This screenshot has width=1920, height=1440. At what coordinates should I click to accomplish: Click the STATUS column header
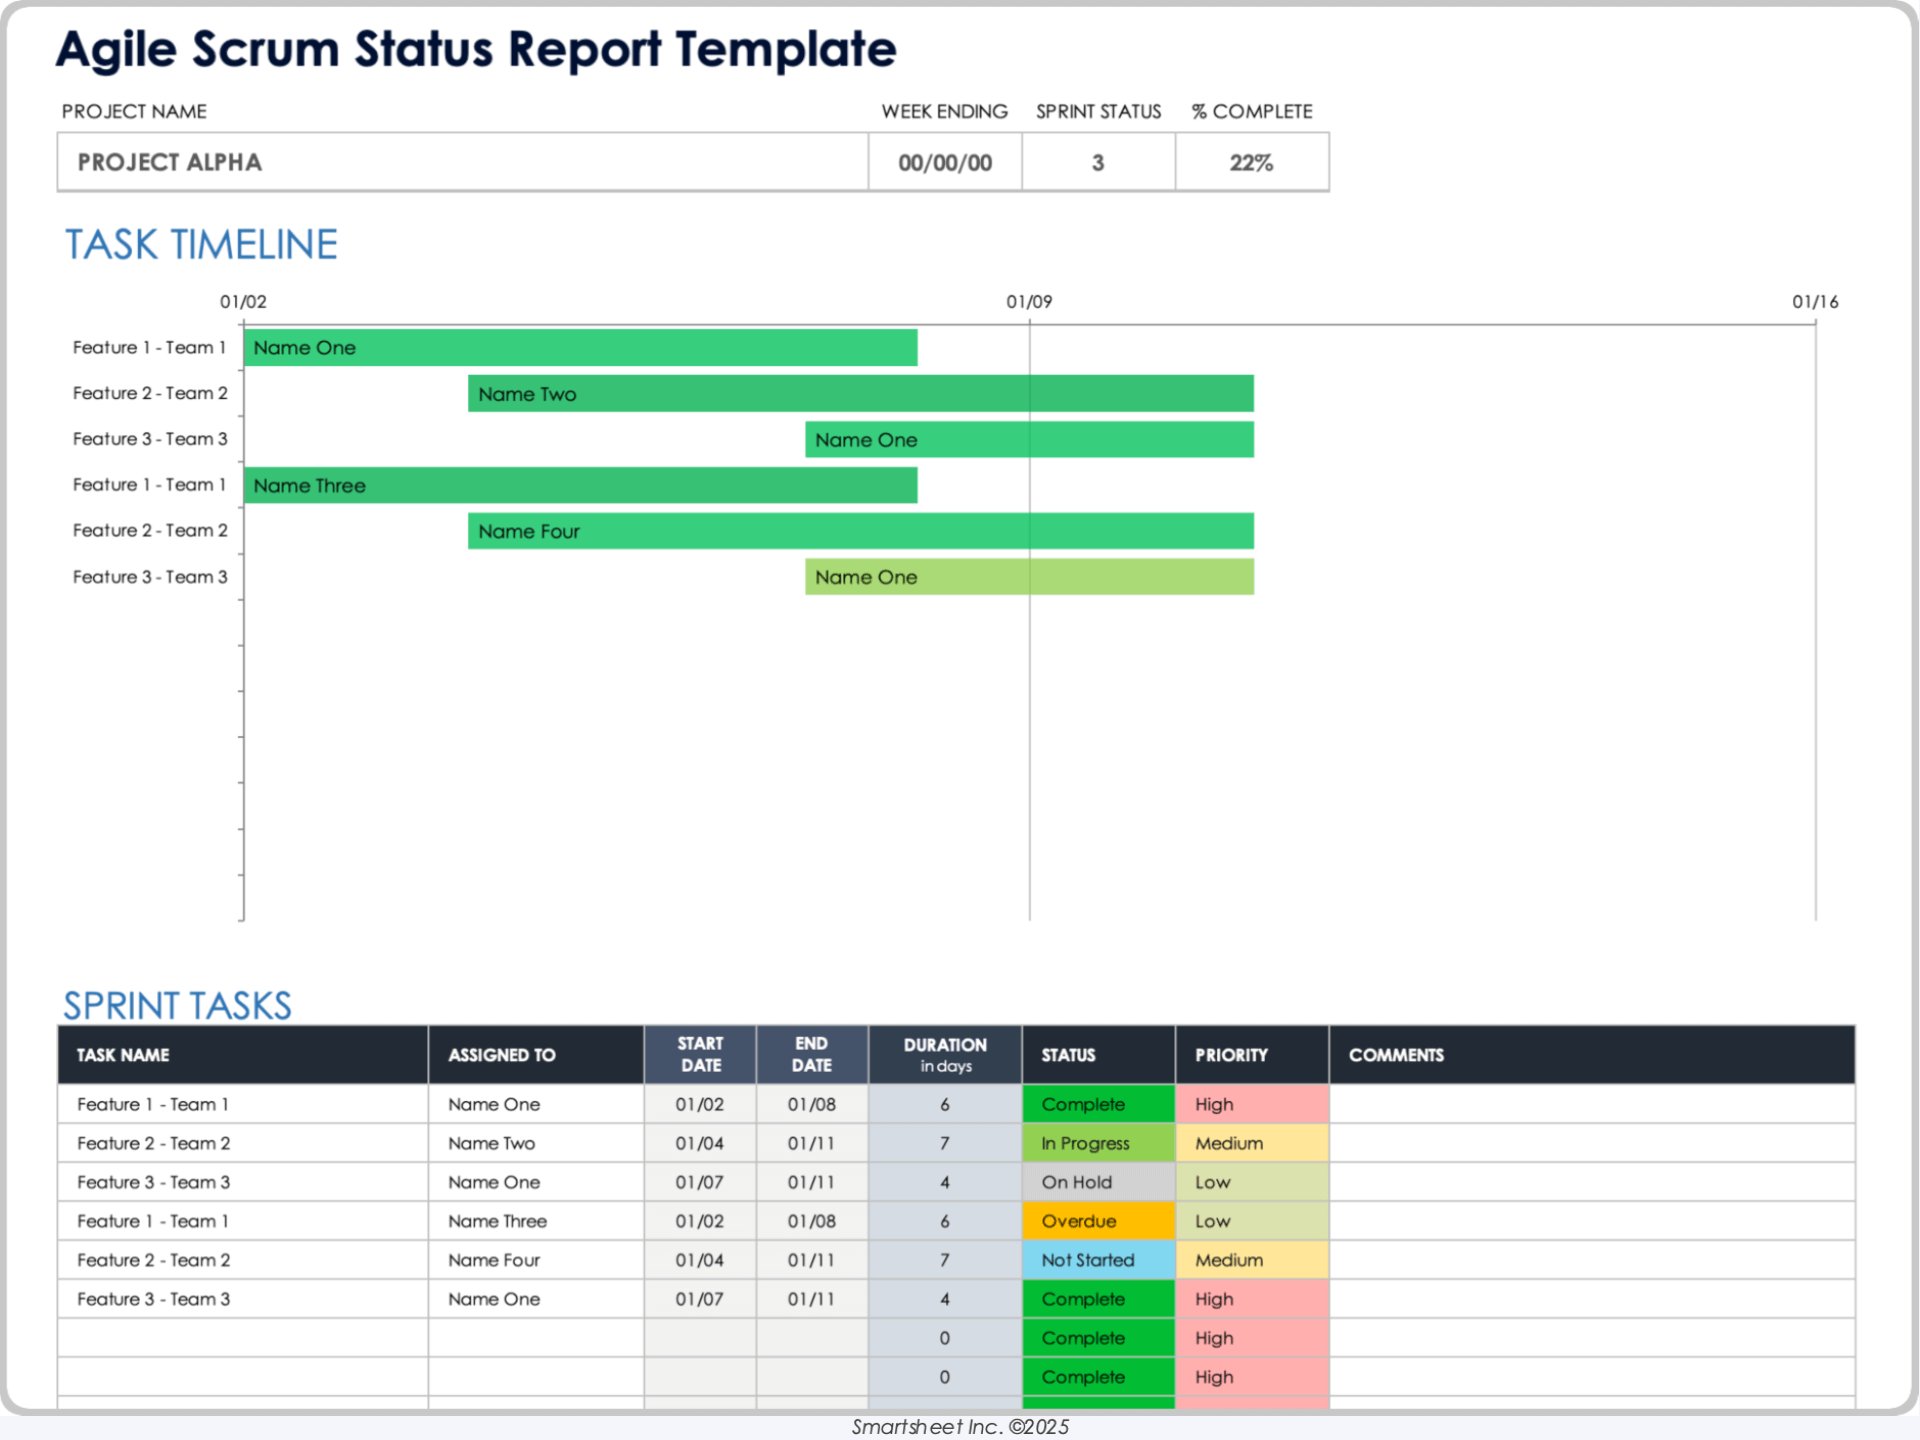click(1097, 1055)
